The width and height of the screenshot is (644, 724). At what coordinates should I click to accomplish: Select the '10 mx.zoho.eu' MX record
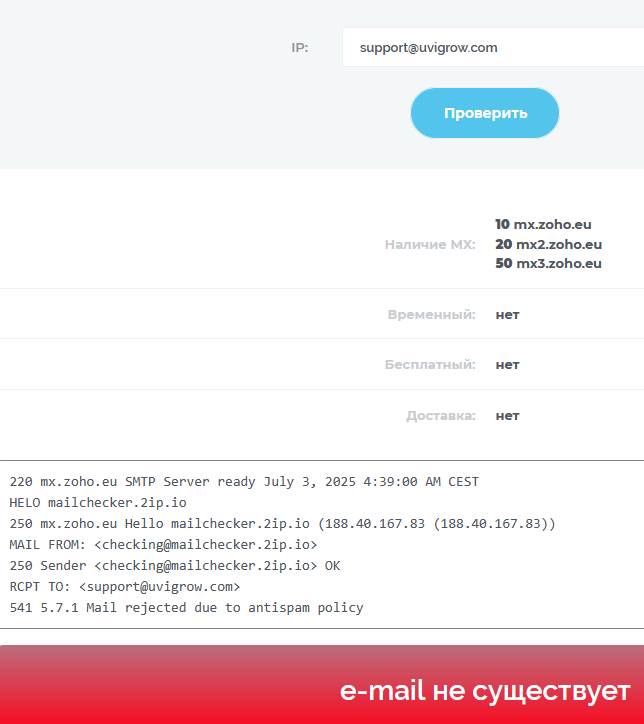543,224
